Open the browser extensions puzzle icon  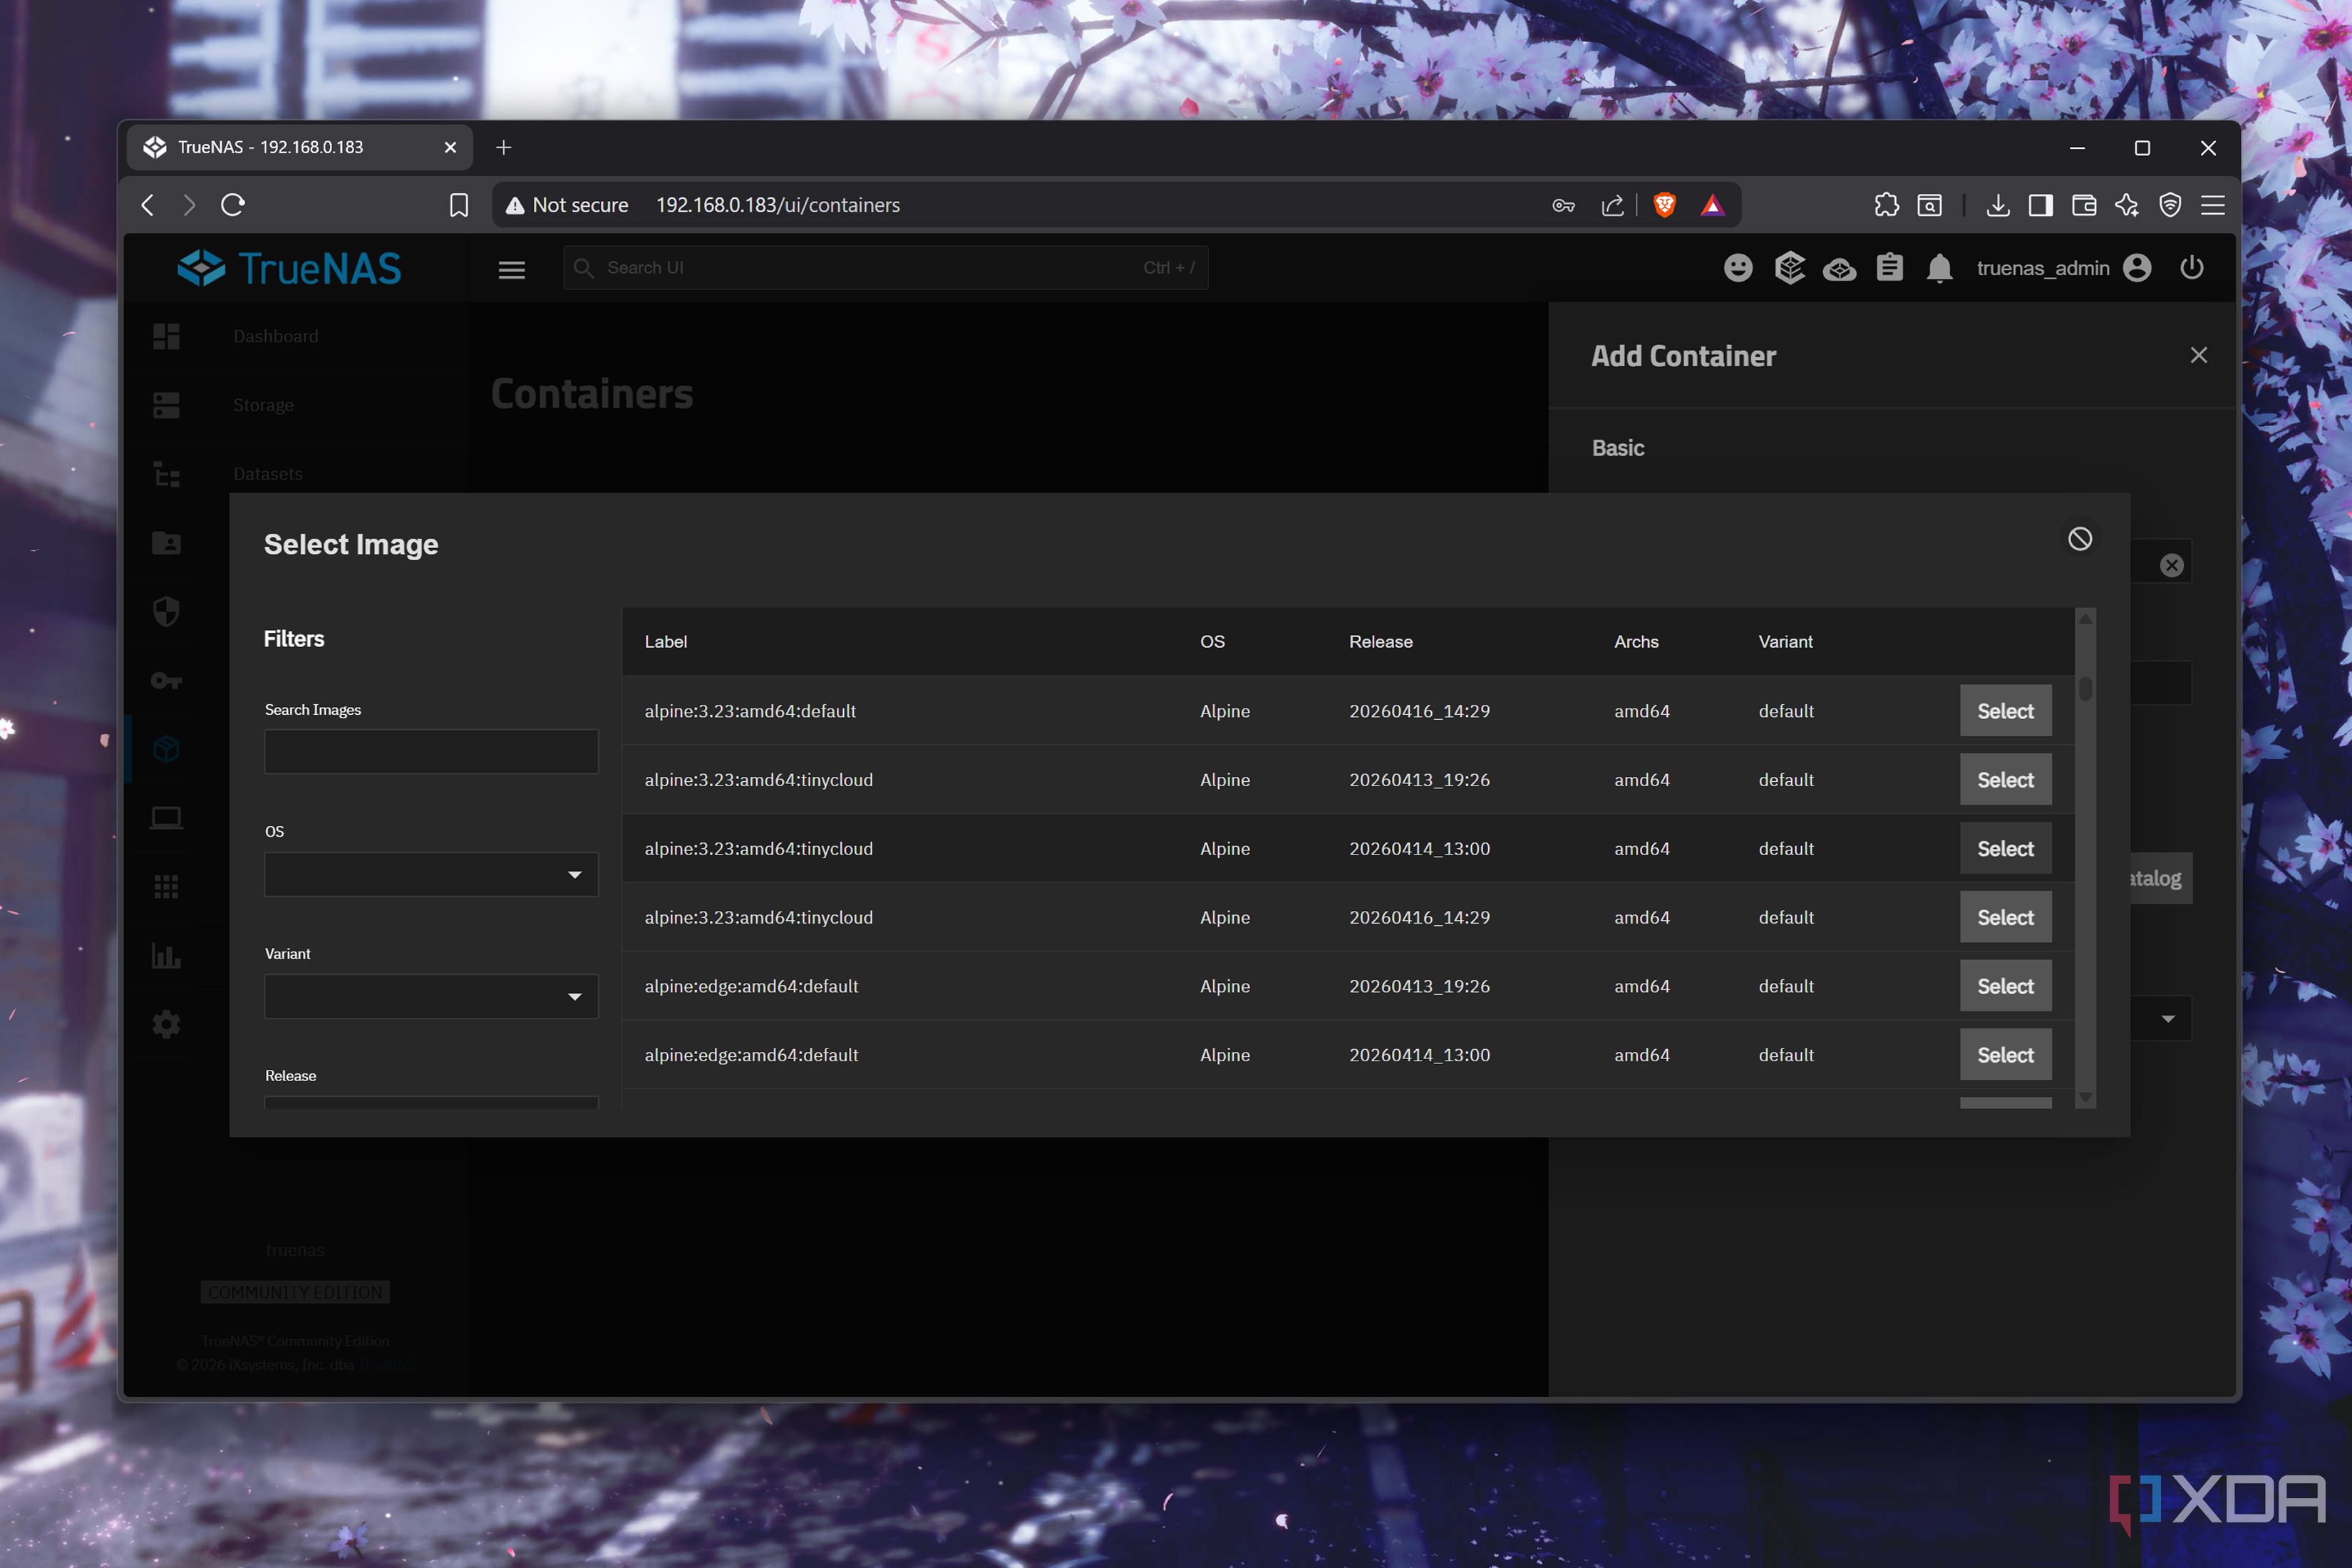[x=1886, y=205]
